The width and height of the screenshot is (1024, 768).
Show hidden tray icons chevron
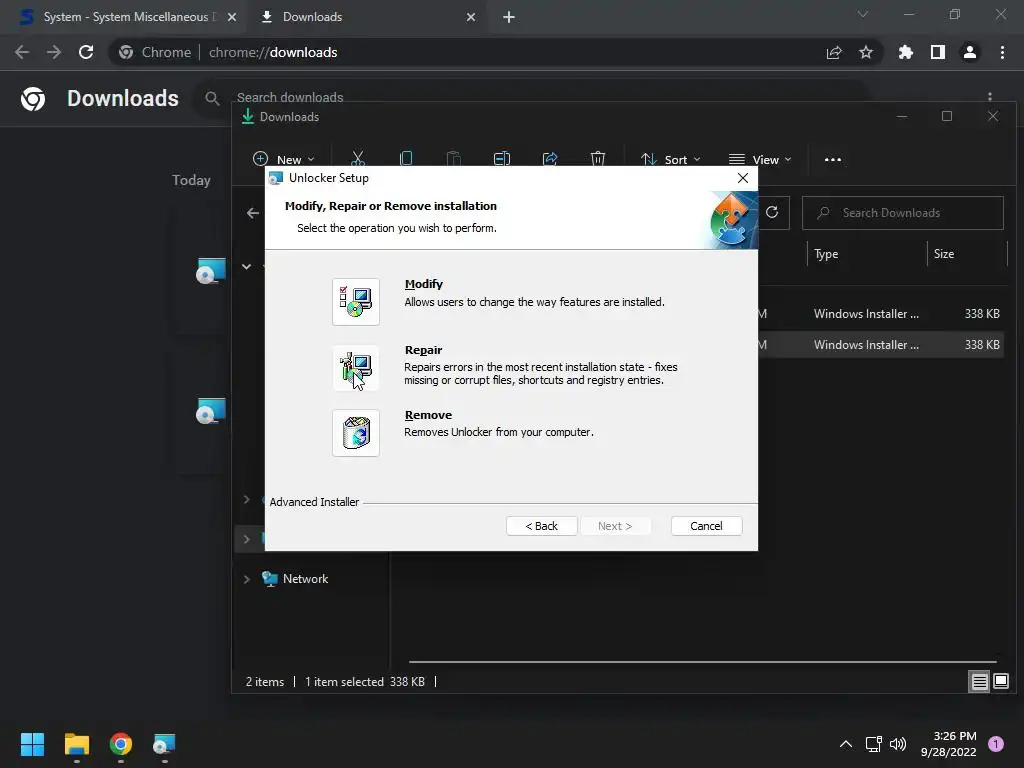(846, 744)
